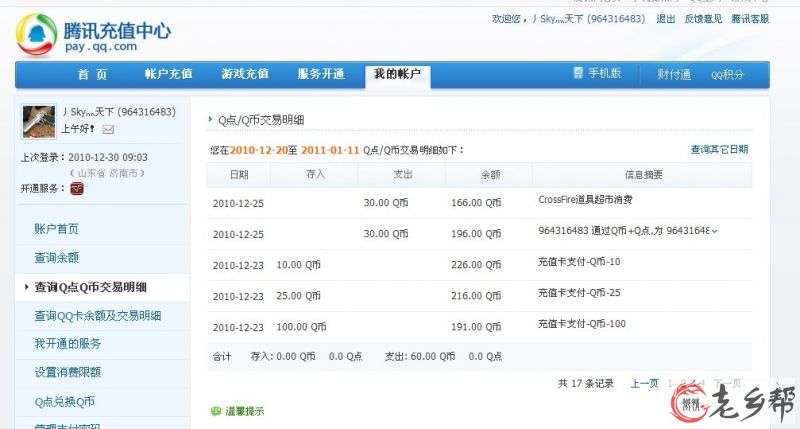Open QQ积分 in the navigation bar

click(x=727, y=74)
